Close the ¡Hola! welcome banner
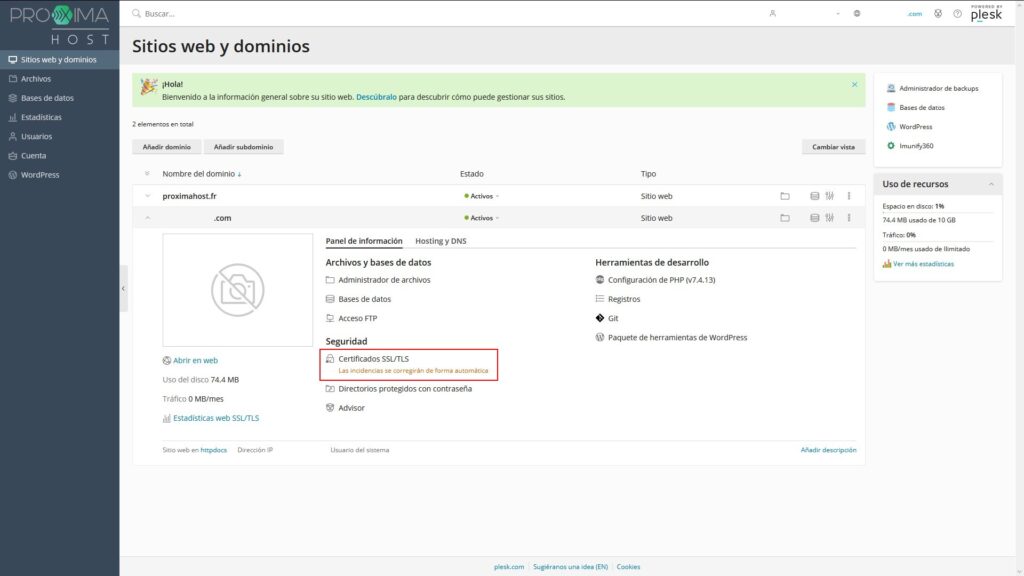The height and width of the screenshot is (576, 1024). tap(854, 84)
